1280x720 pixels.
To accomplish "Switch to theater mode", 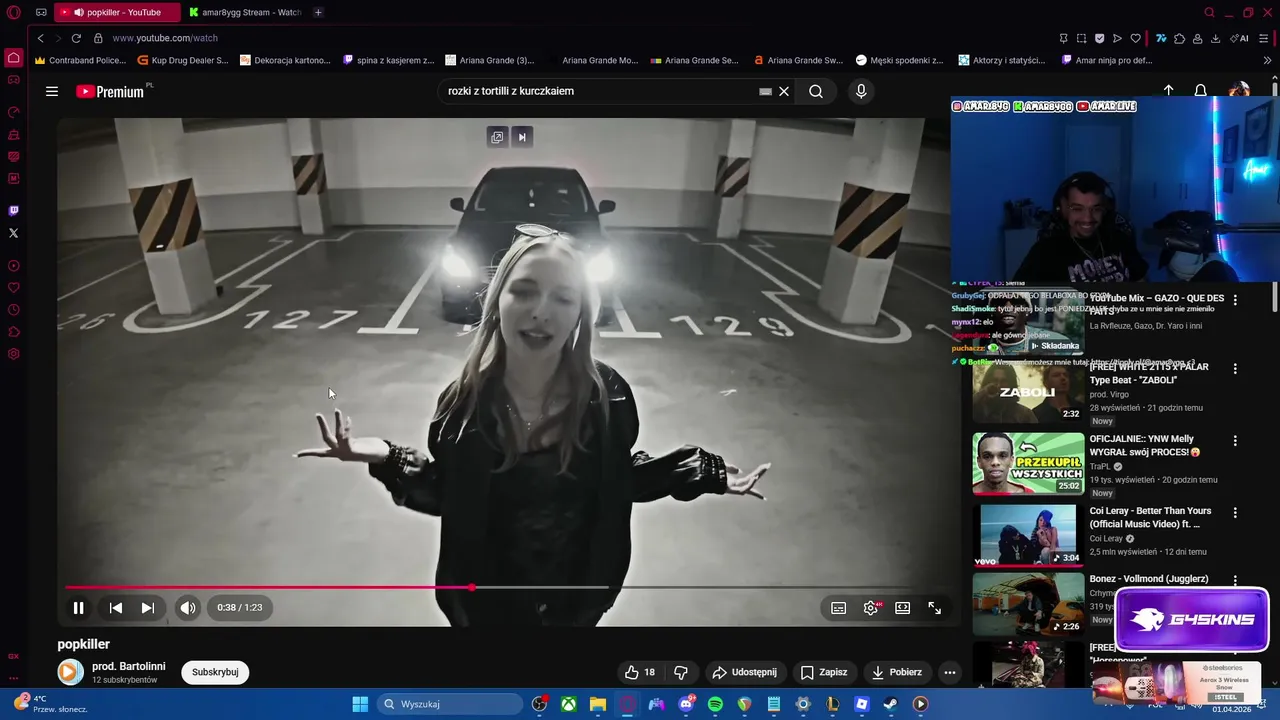I will pos(903,608).
